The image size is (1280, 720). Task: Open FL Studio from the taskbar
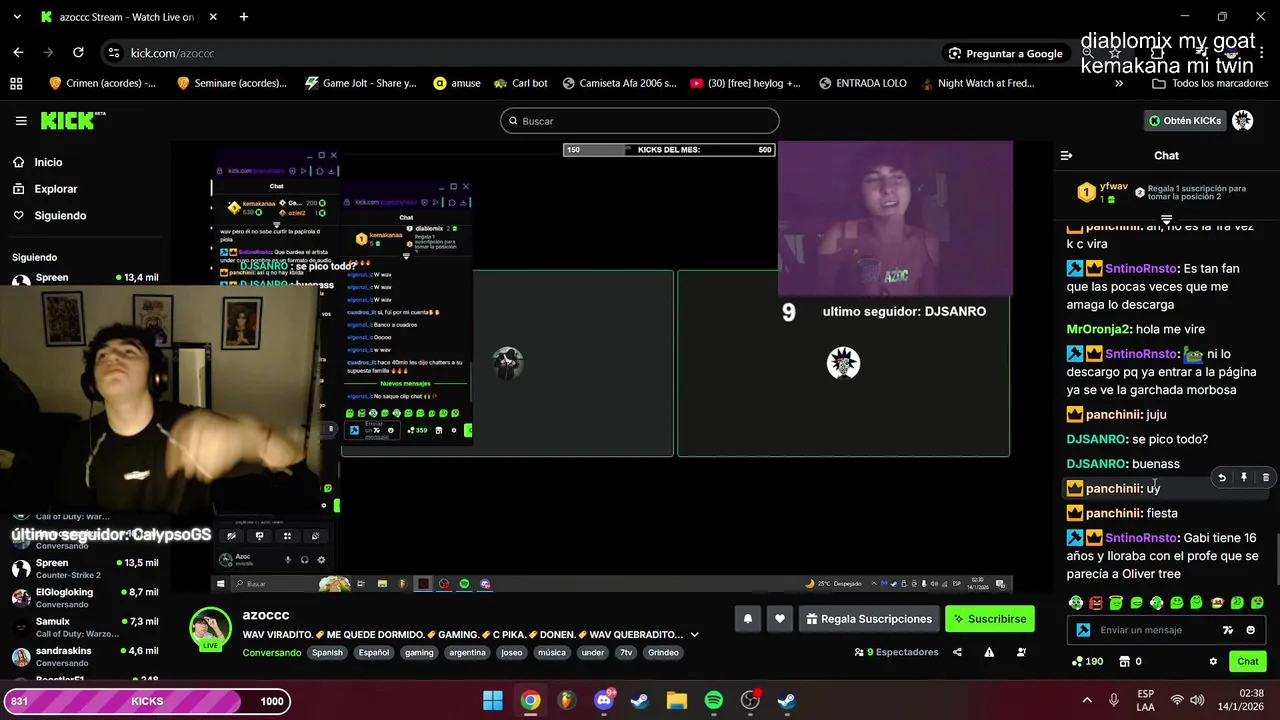(x=566, y=700)
